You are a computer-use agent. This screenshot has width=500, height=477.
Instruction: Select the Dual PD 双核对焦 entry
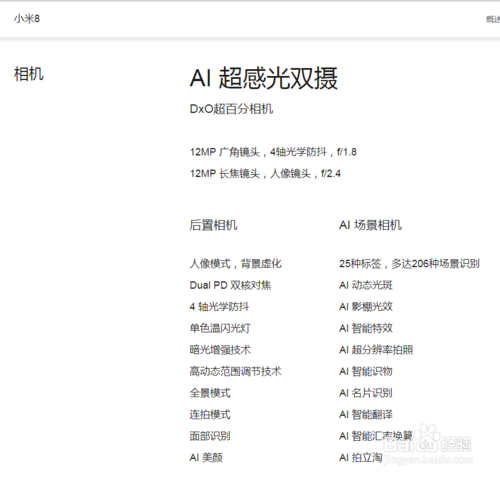(230, 285)
